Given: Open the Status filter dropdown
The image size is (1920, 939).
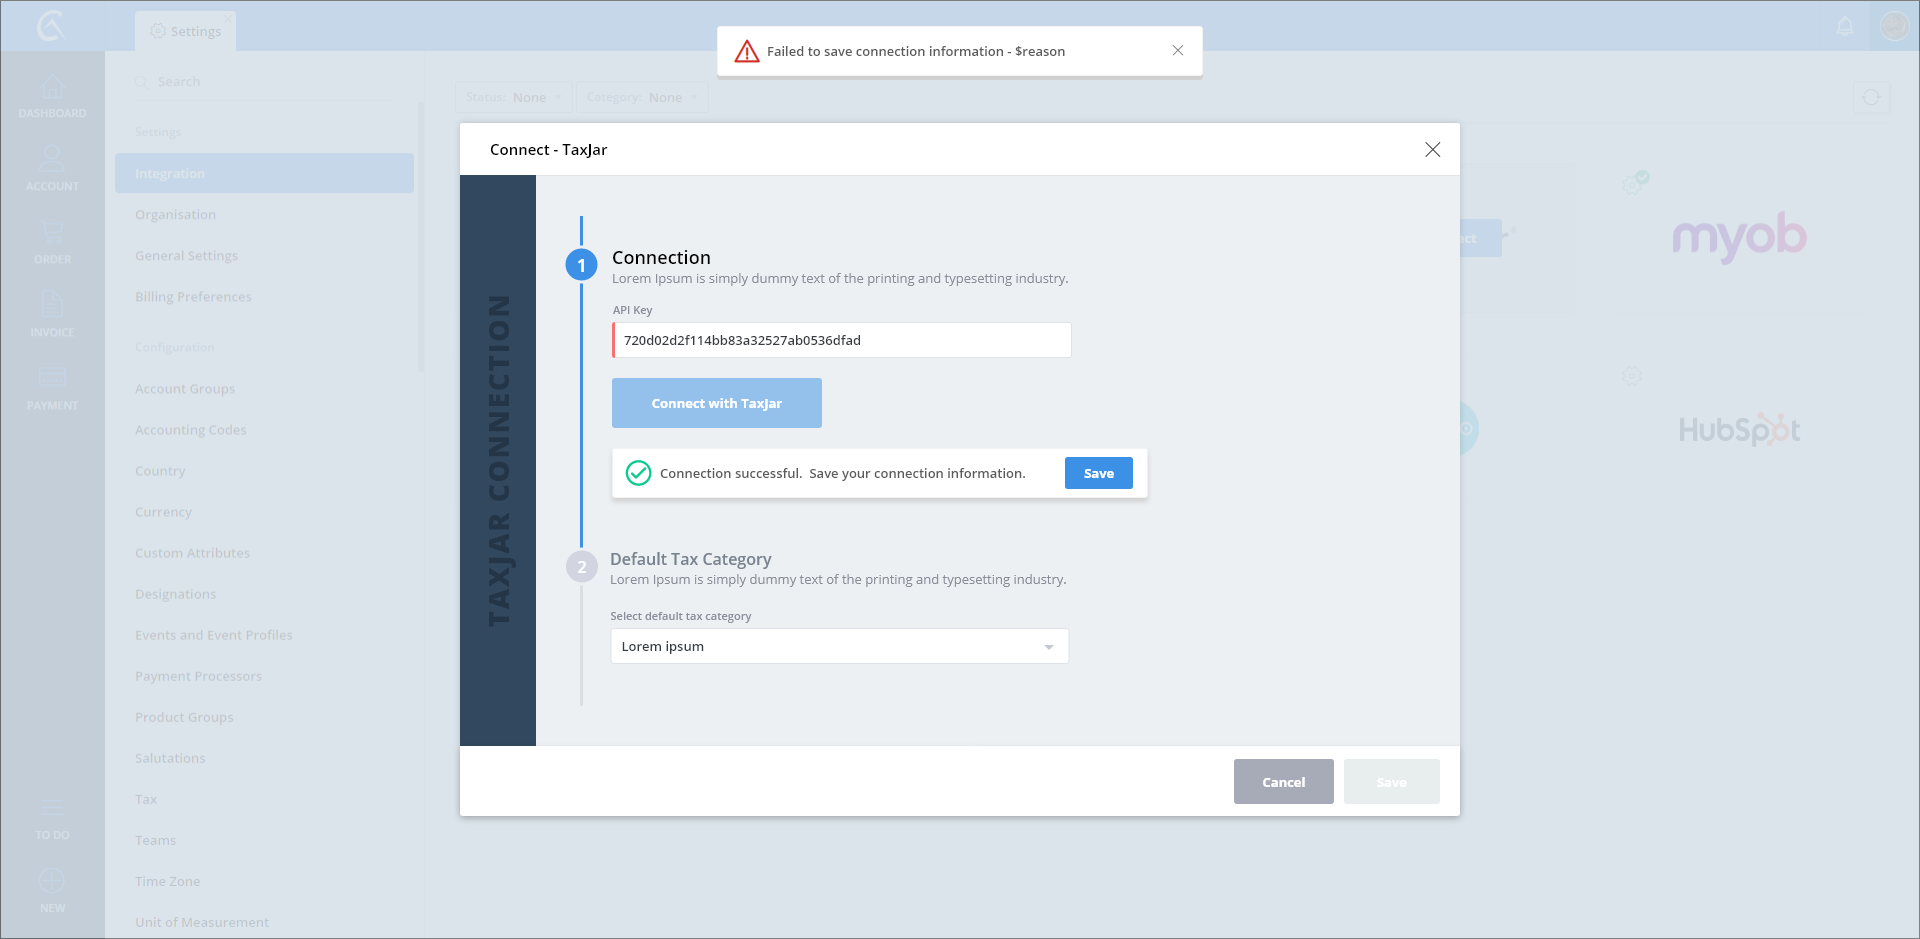Looking at the screenshot, I should (514, 98).
